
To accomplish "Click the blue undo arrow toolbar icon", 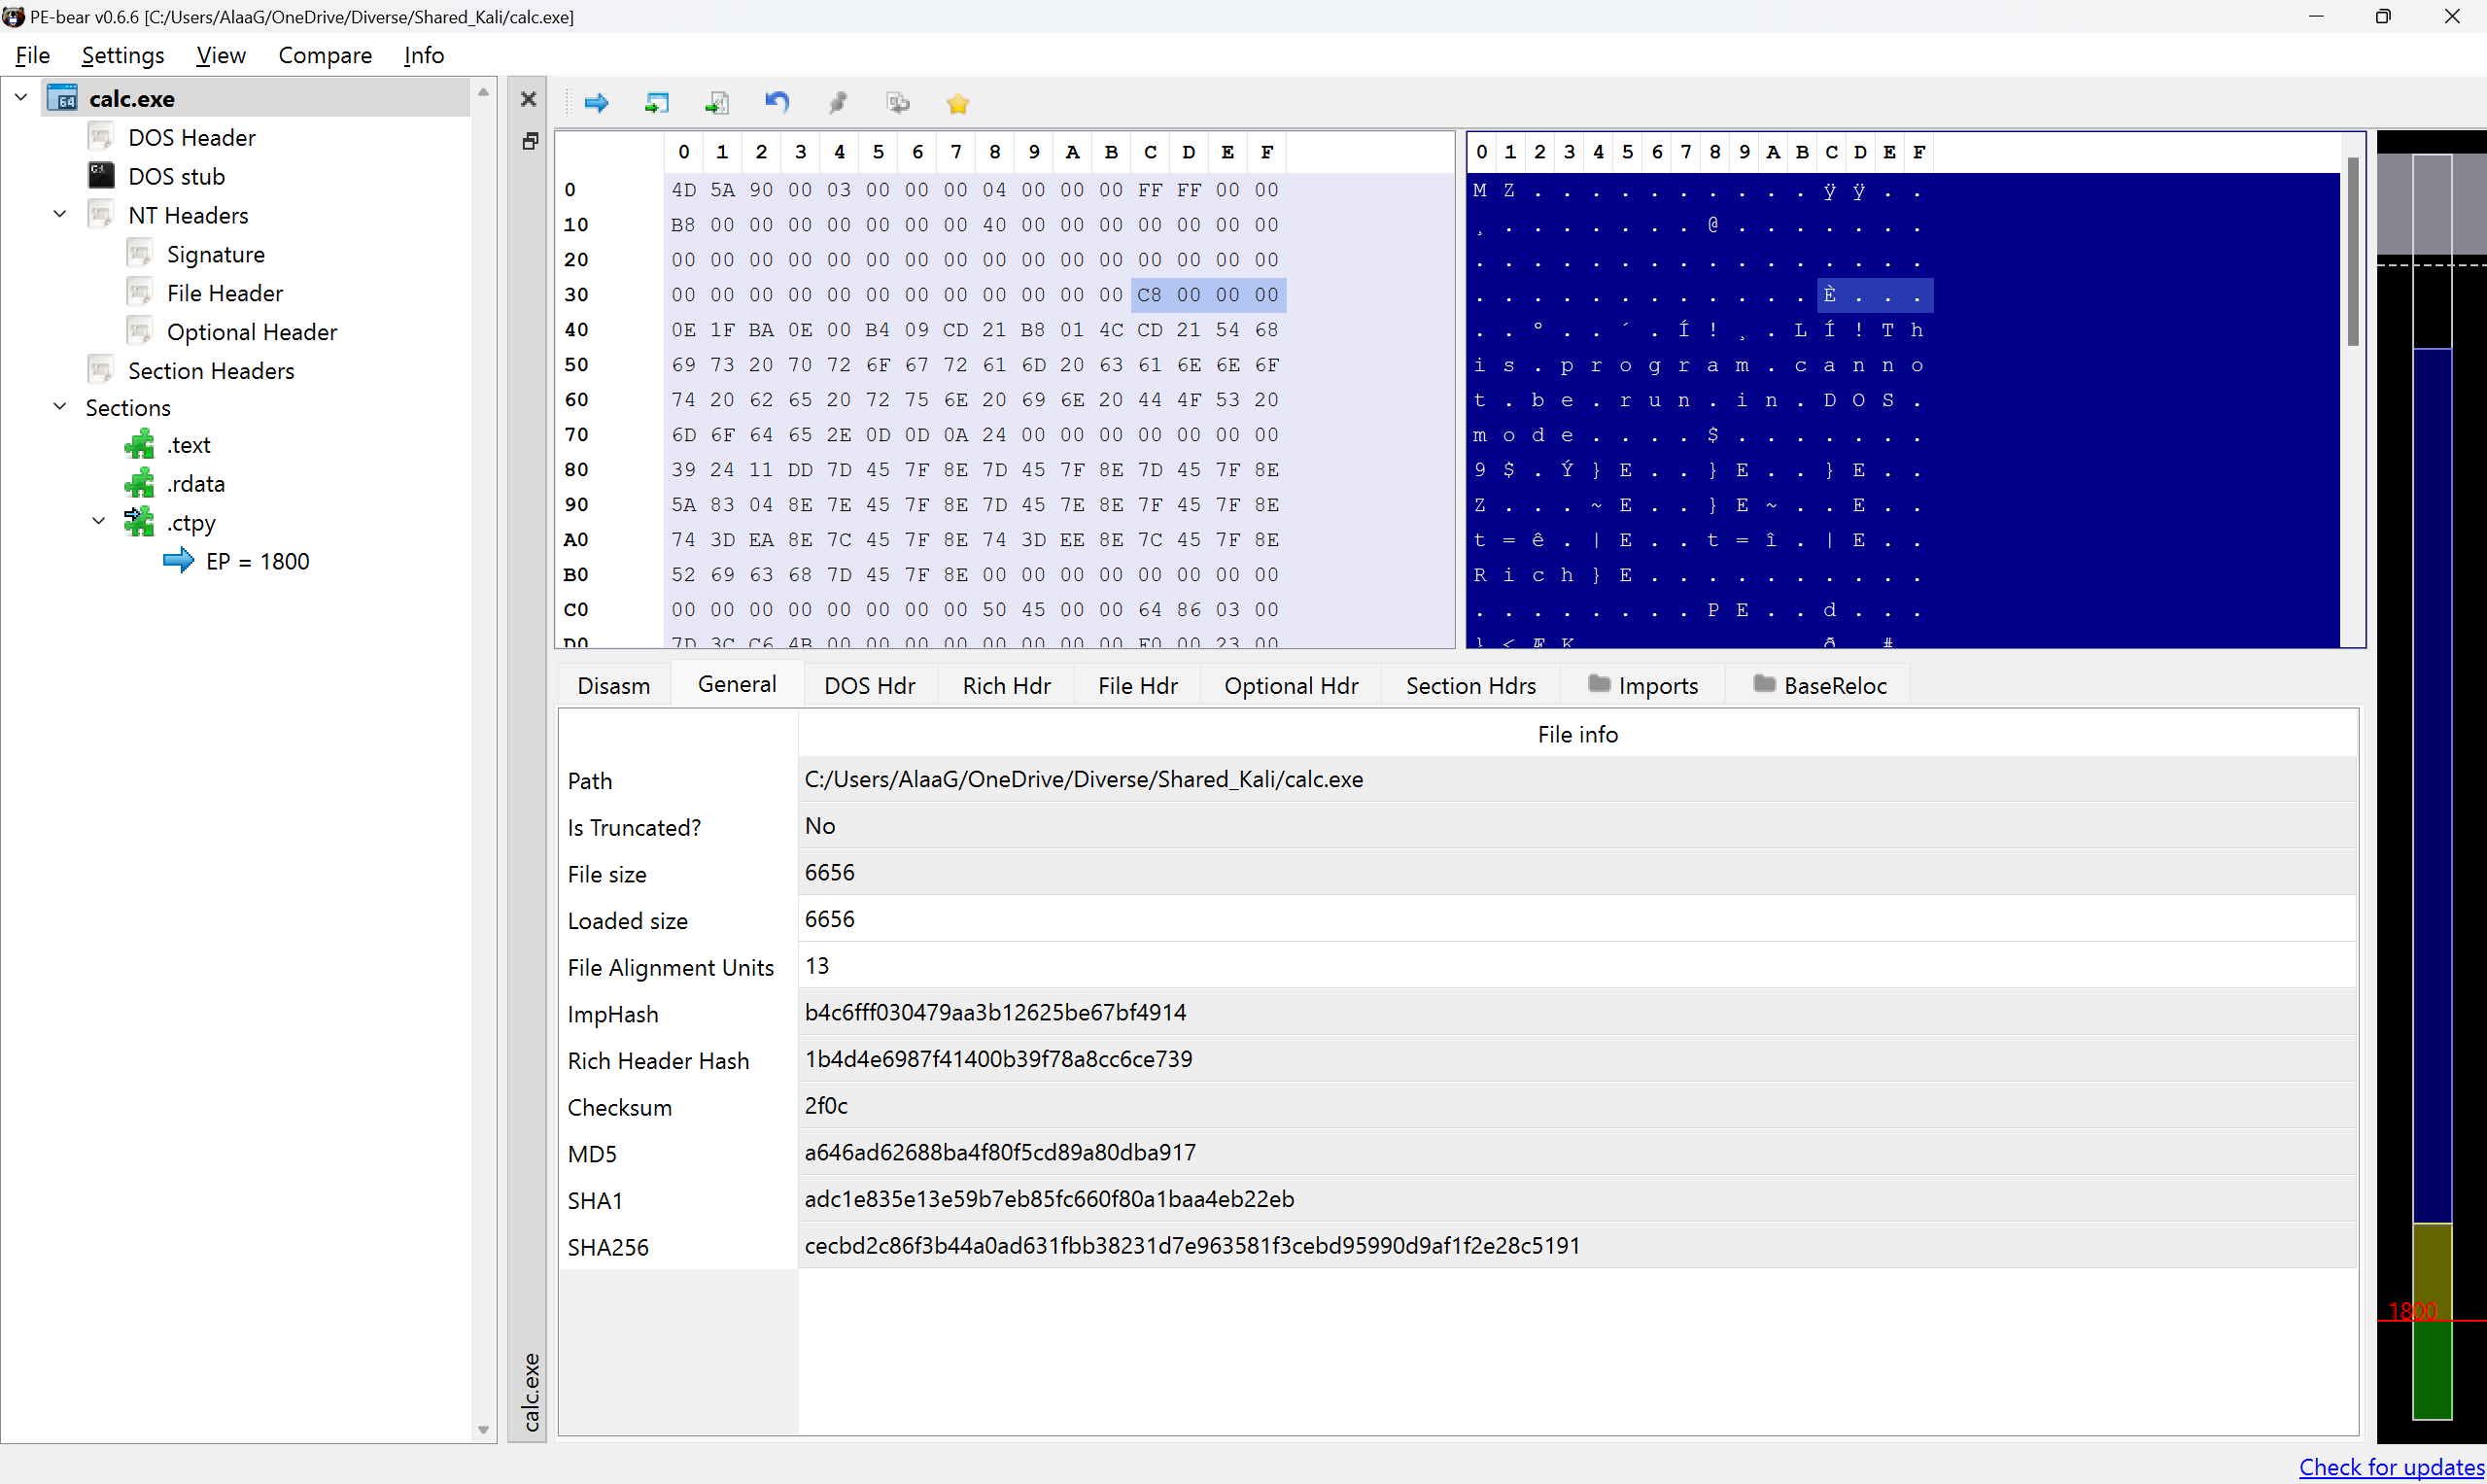I will tap(777, 102).
